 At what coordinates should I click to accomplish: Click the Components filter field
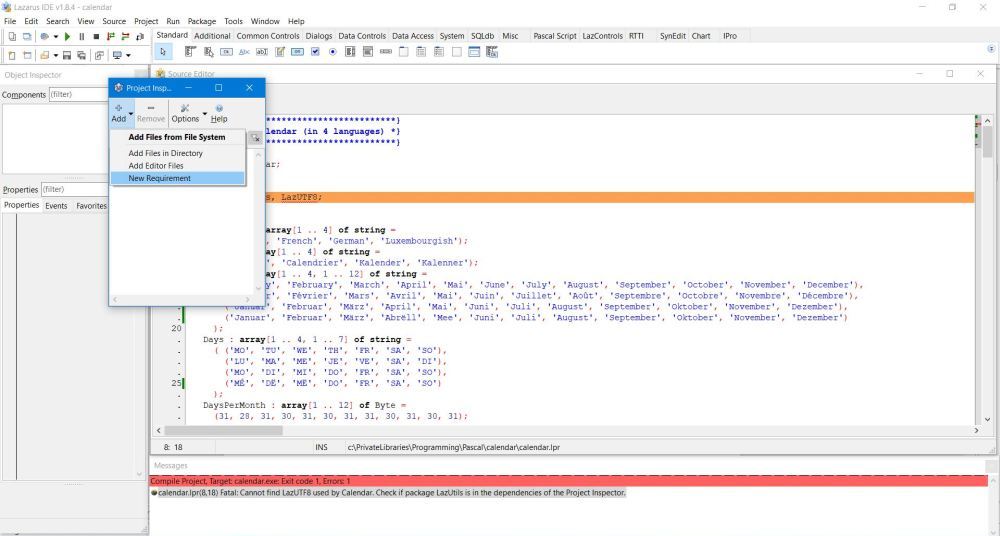(78, 94)
